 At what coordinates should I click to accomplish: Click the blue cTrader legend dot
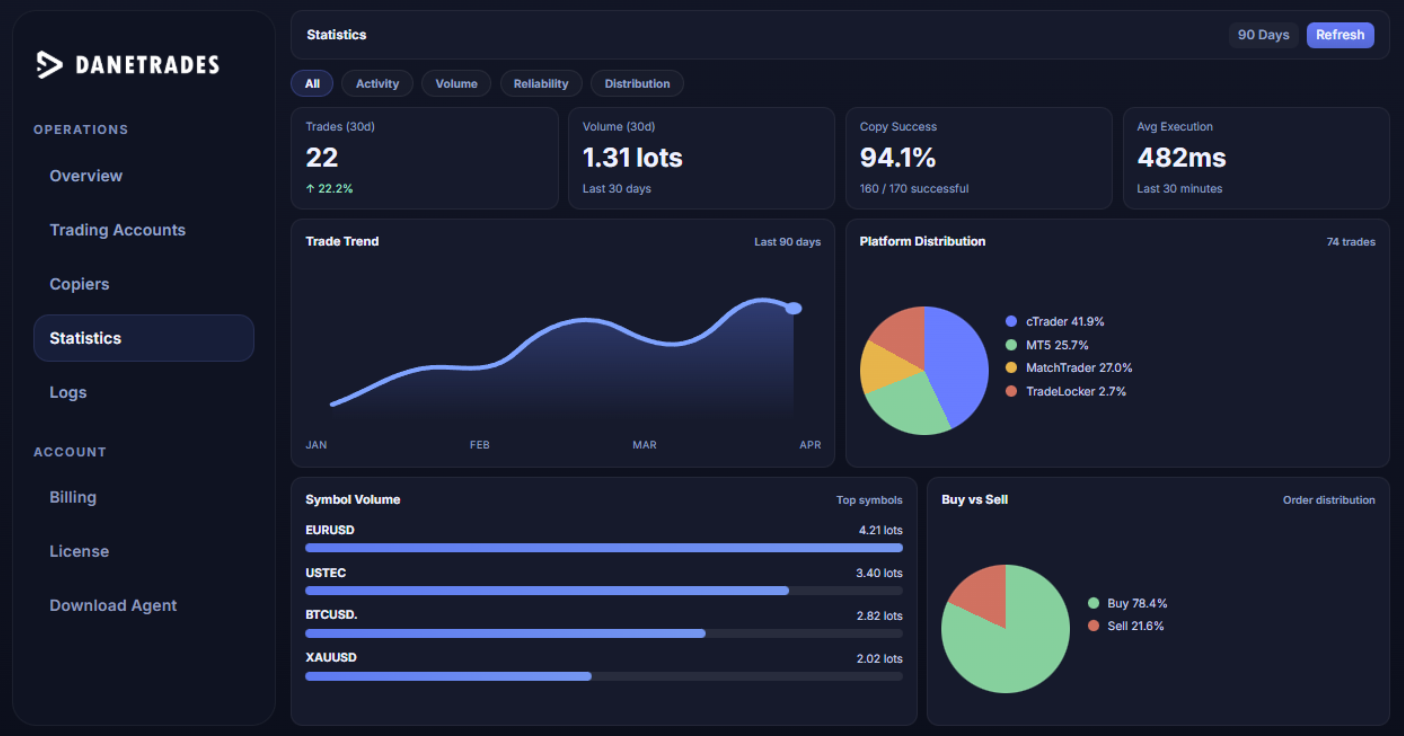click(x=1011, y=322)
